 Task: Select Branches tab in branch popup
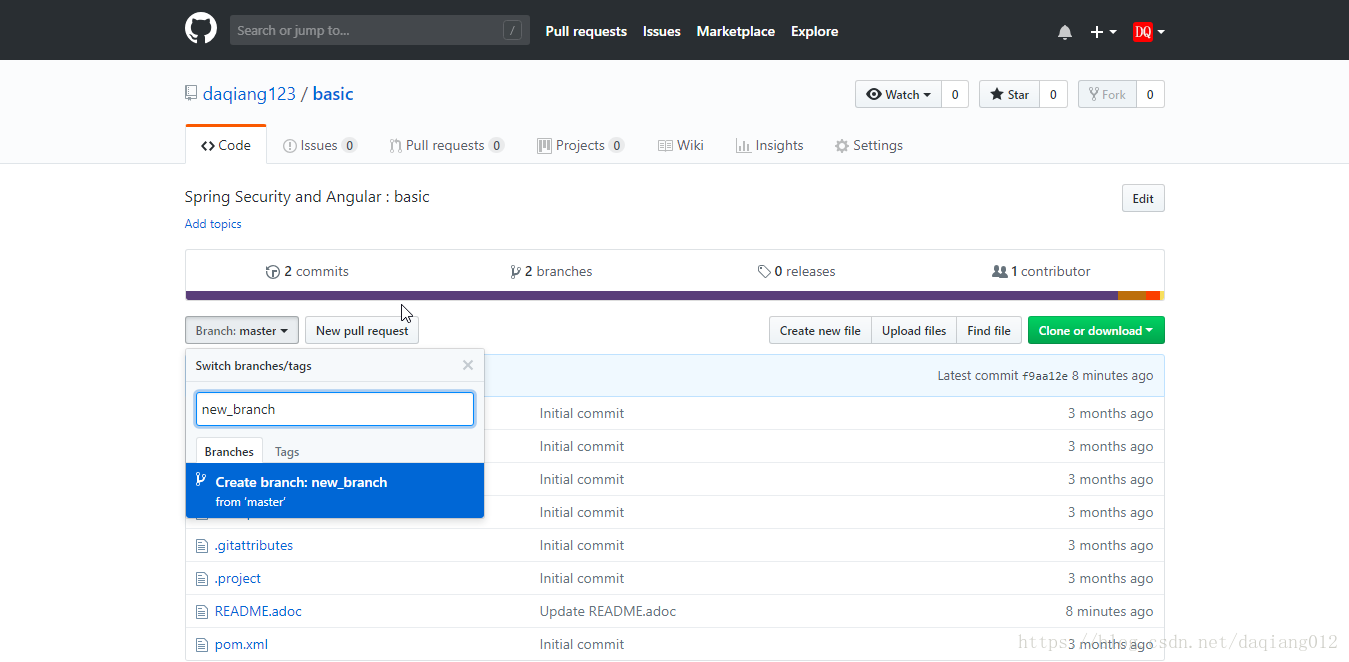click(229, 451)
